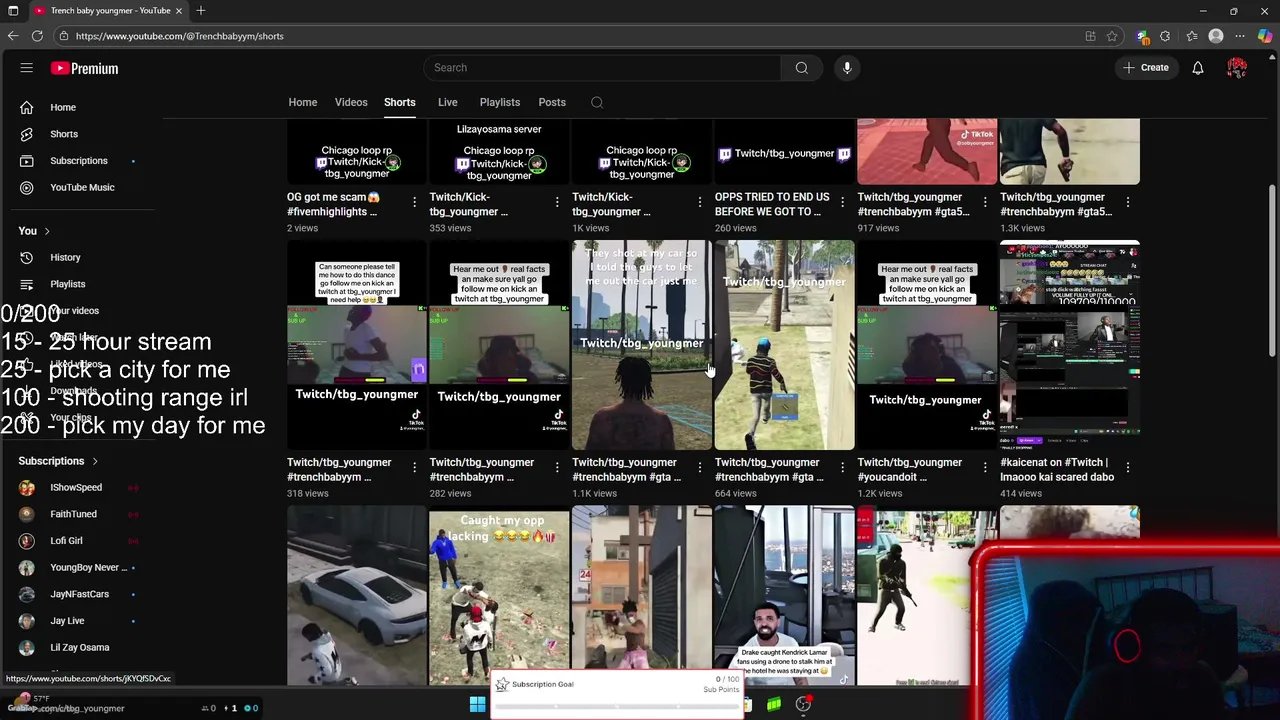Add this page to favorites star
Viewport: 1280px width, 720px height.
(1112, 36)
